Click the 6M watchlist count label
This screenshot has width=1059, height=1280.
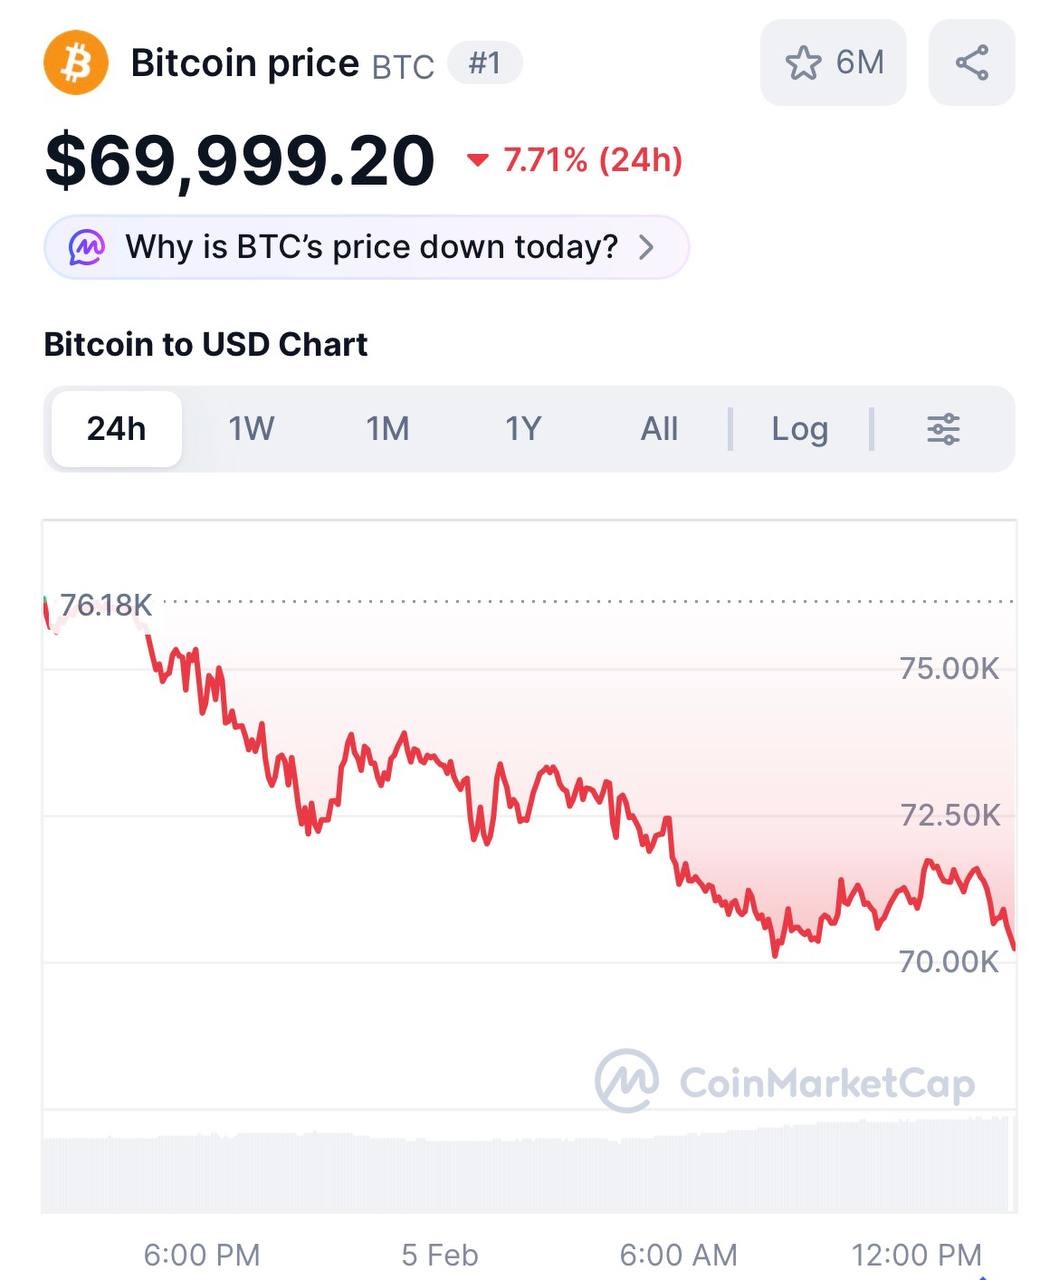tap(860, 63)
